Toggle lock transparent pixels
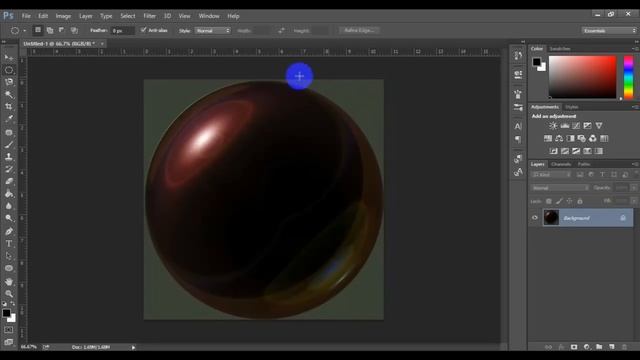 point(549,201)
